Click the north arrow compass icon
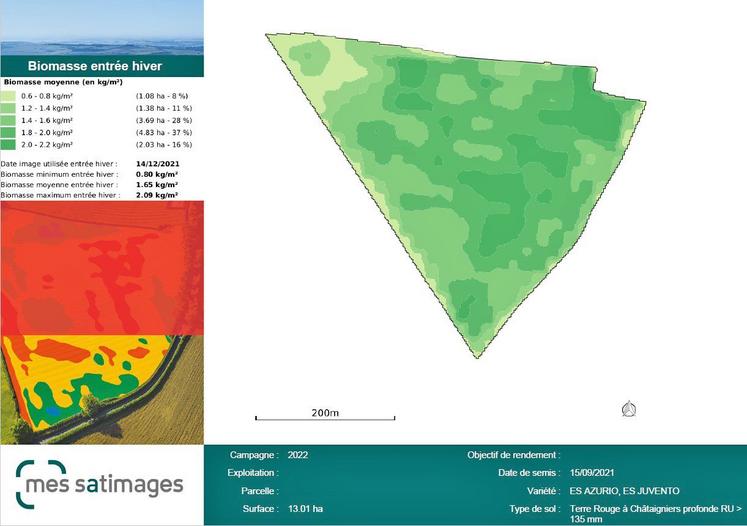The image size is (747, 526). coord(629,408)
